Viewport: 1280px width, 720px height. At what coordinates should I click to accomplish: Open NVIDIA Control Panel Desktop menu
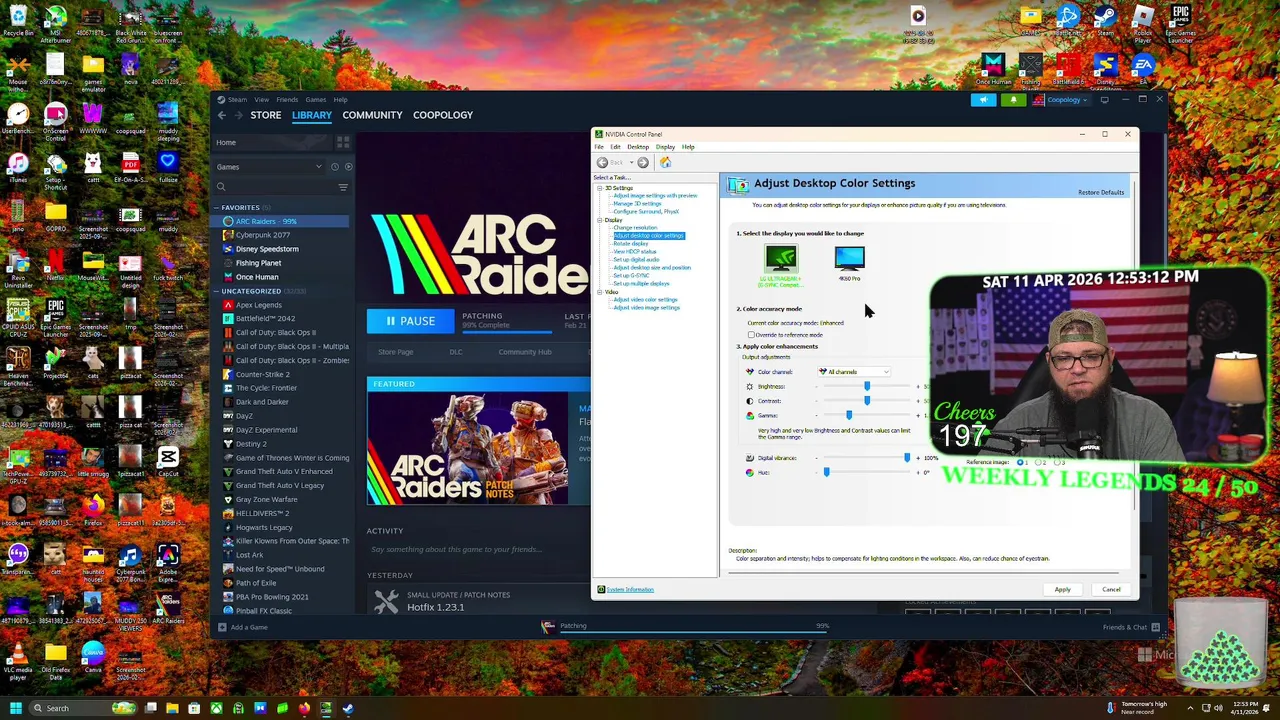638,147
